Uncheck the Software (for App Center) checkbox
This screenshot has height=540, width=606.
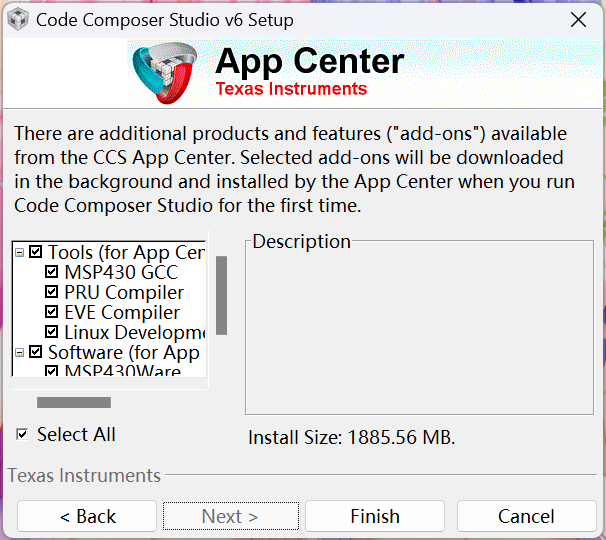(x=36, y=352)
